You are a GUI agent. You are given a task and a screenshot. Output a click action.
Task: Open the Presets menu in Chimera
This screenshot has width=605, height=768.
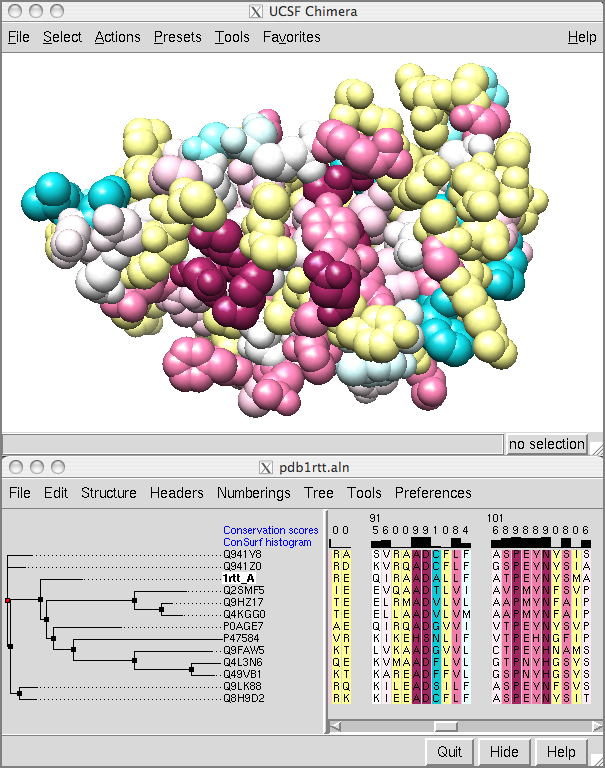click(x=177, y=37)
